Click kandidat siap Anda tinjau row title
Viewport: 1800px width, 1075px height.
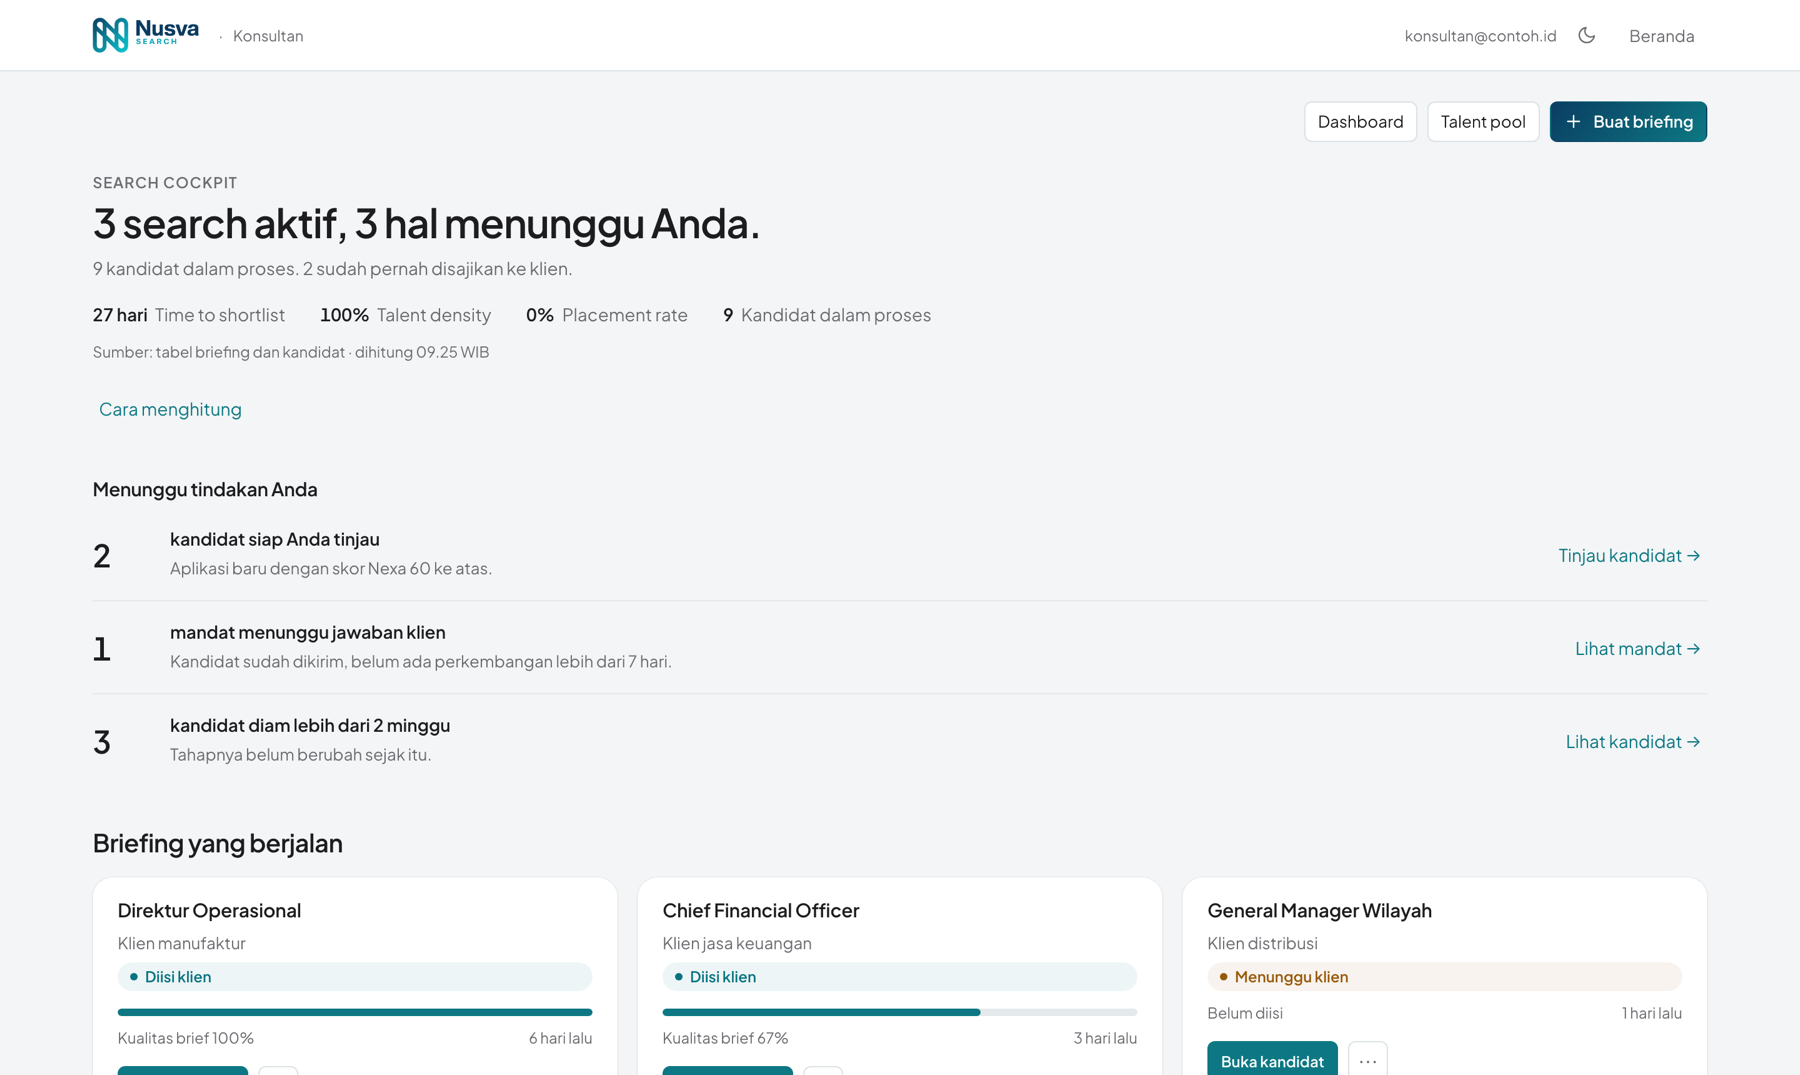click(275, 539)
